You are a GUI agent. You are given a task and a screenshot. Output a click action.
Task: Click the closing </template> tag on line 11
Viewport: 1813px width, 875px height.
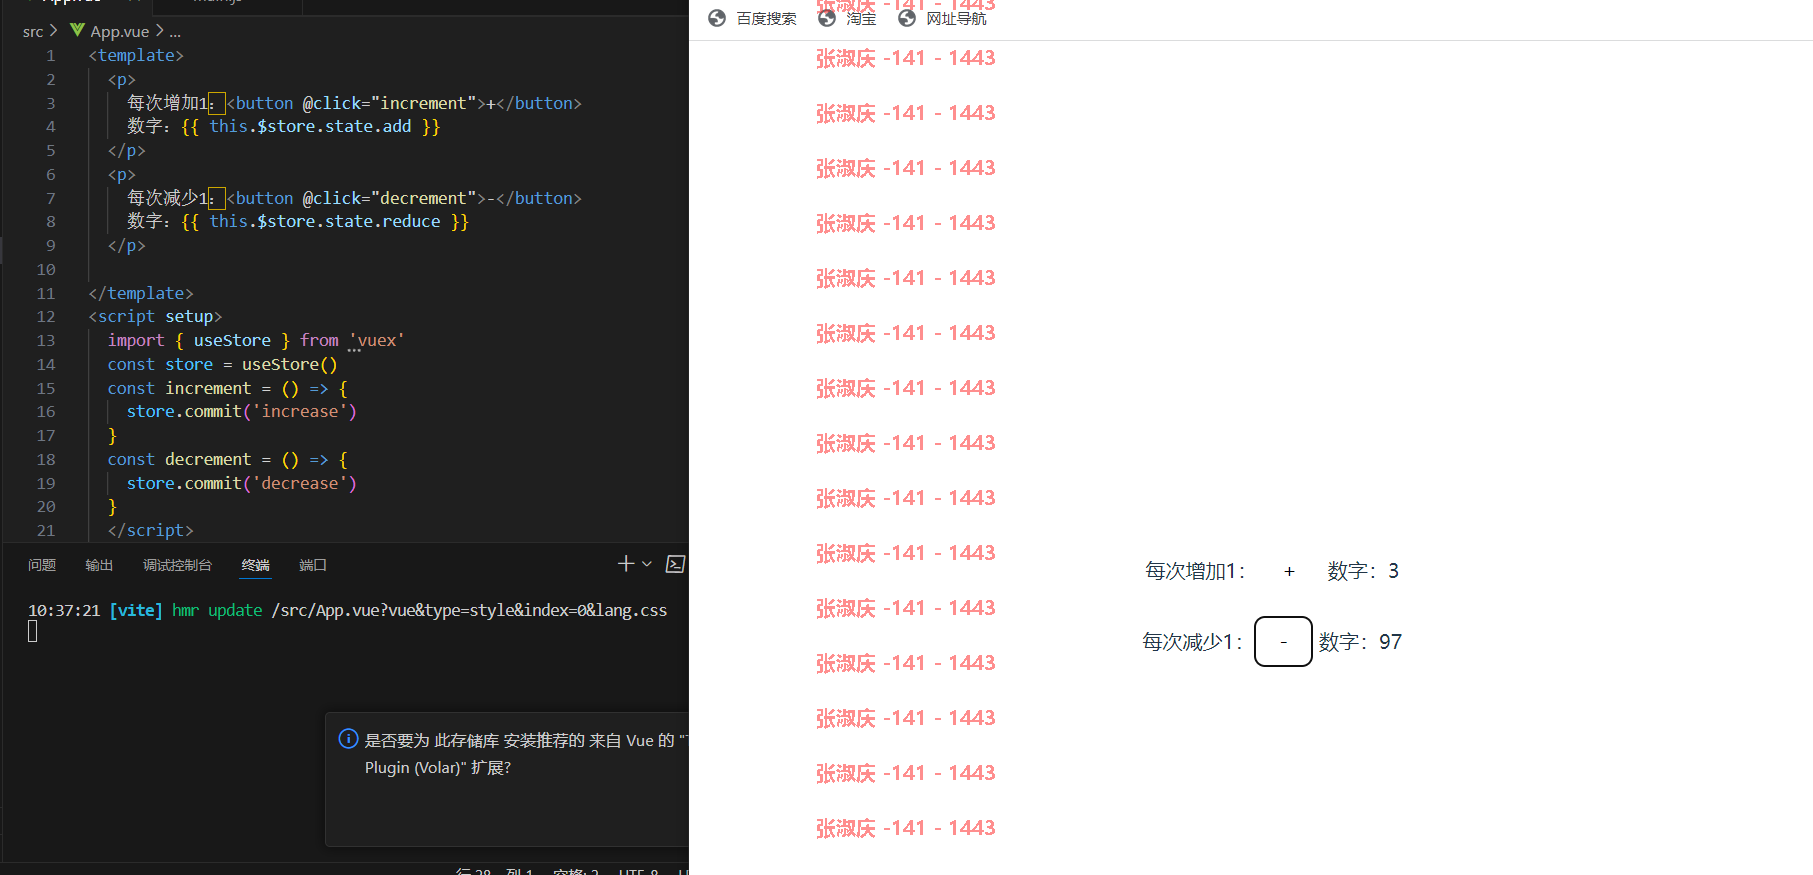(141, 293)
